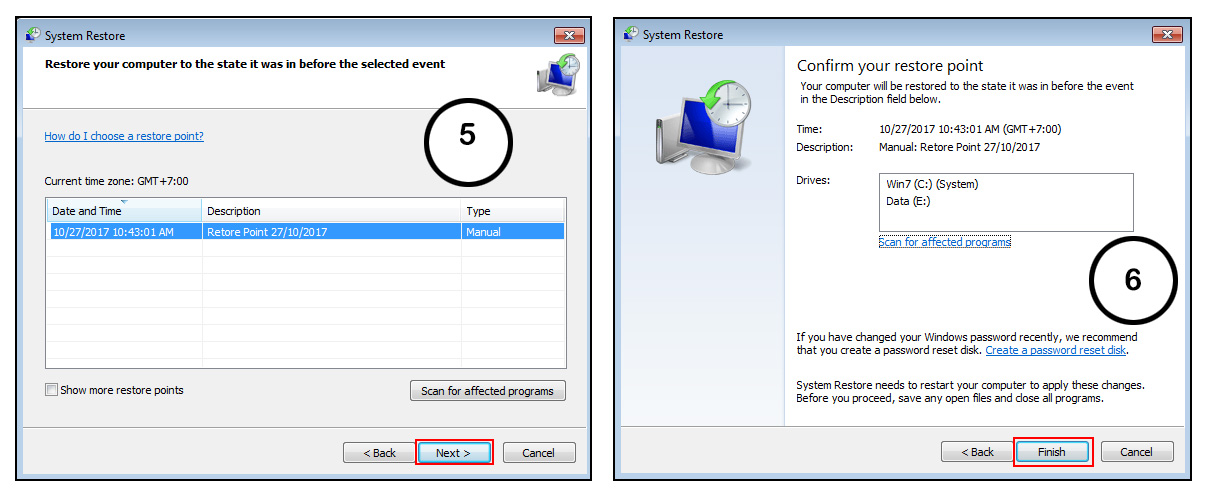
Task: Click the System Restore title icon in left window
Action: (x=33, y=35)
